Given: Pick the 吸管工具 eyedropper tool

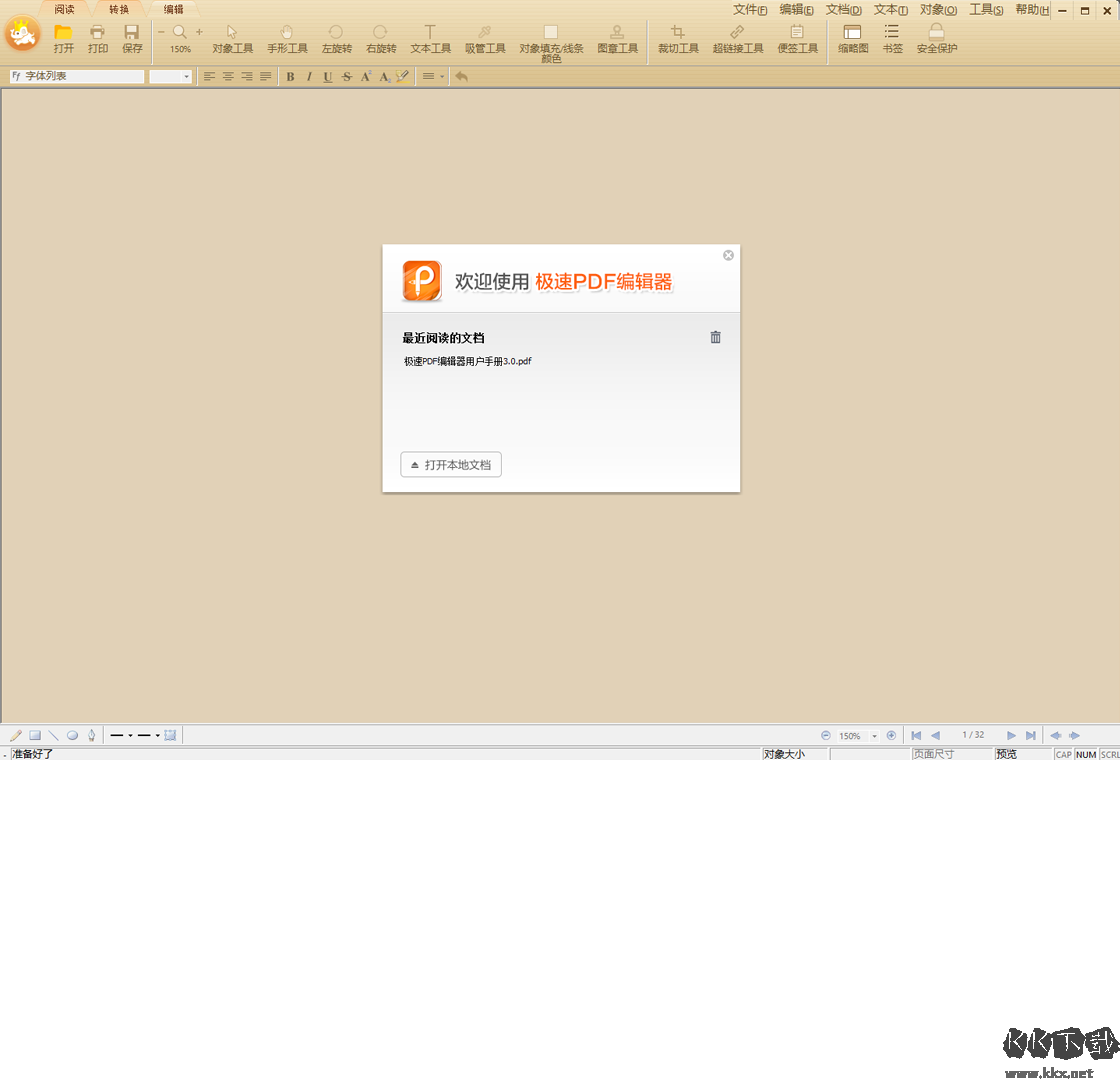Looking at the screenshot, I should [x=485, y=39].
